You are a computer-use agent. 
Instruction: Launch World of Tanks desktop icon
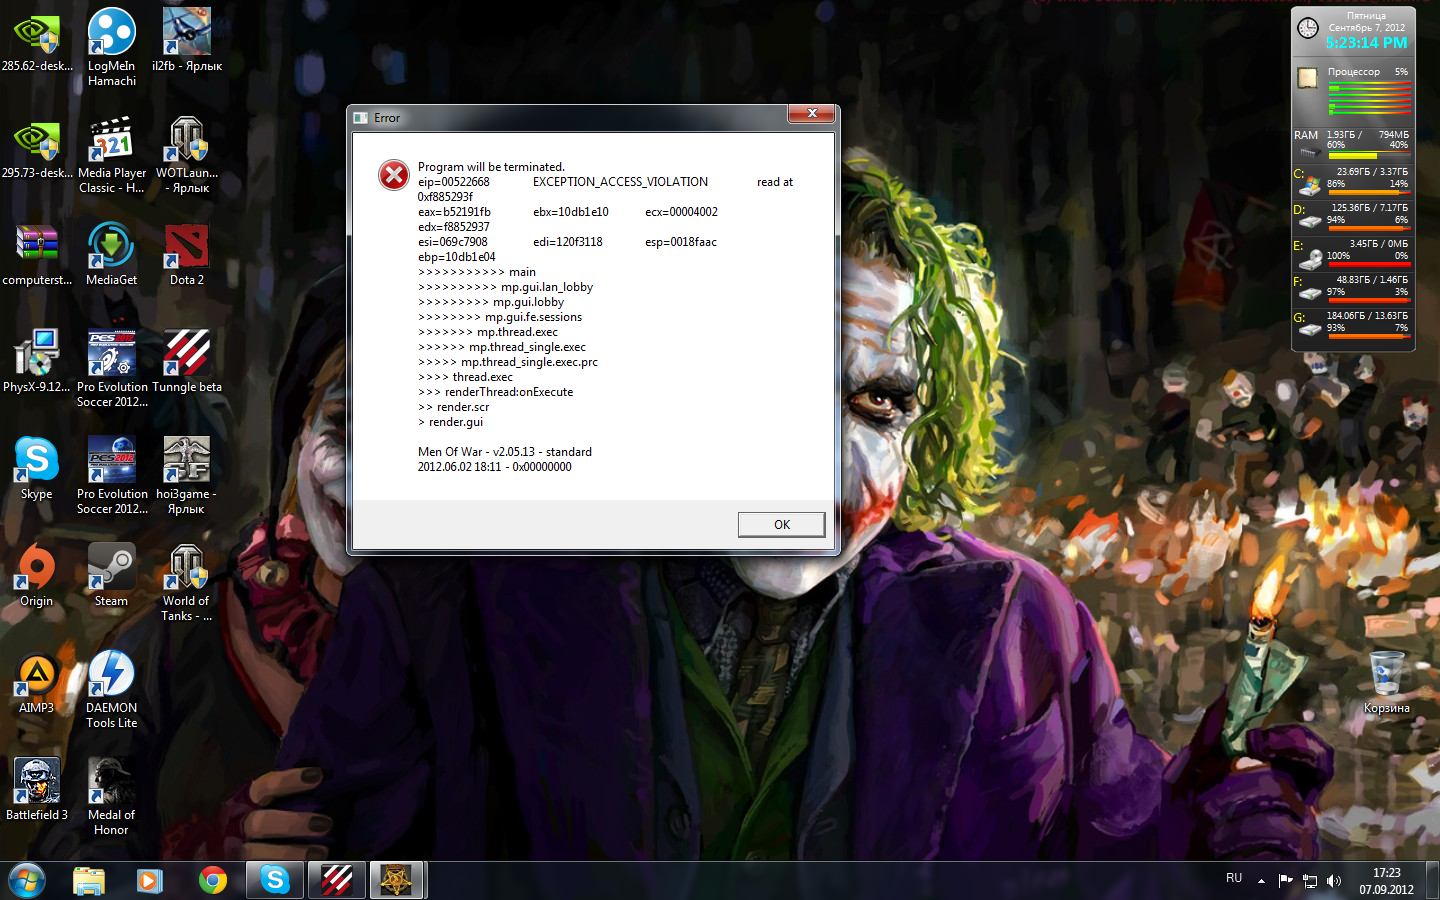[x=187, y=583]
